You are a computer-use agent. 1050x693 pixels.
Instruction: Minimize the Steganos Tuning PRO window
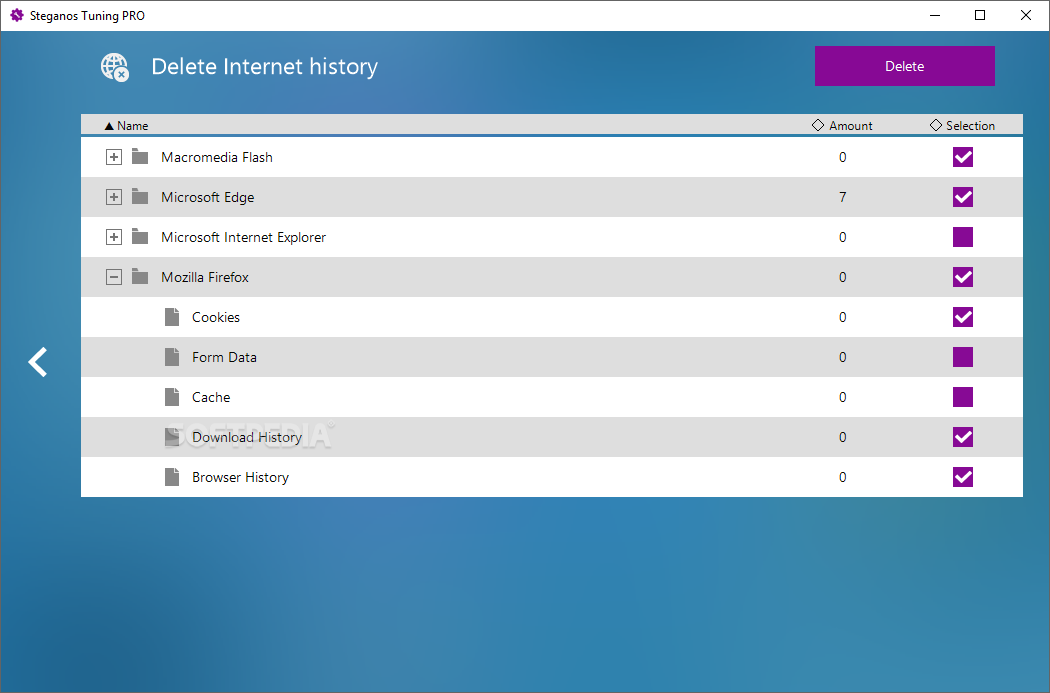click(x=935, y=15)
